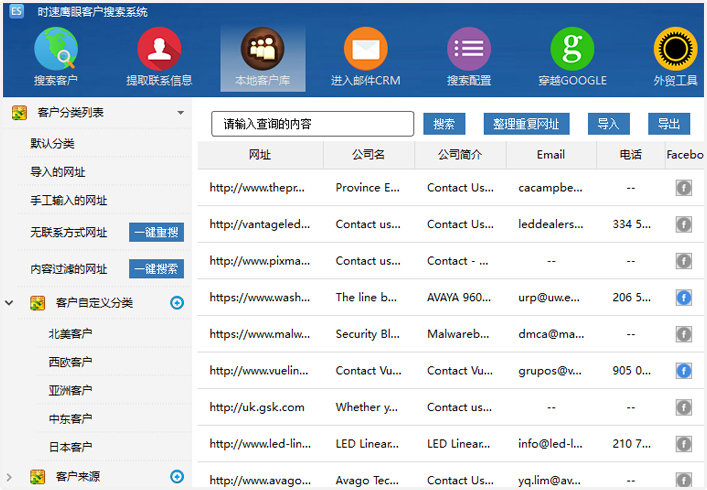Click the 导出 export button
Image resolution: width=707 pixels, height=490 pixels.
tap(668, 124)
